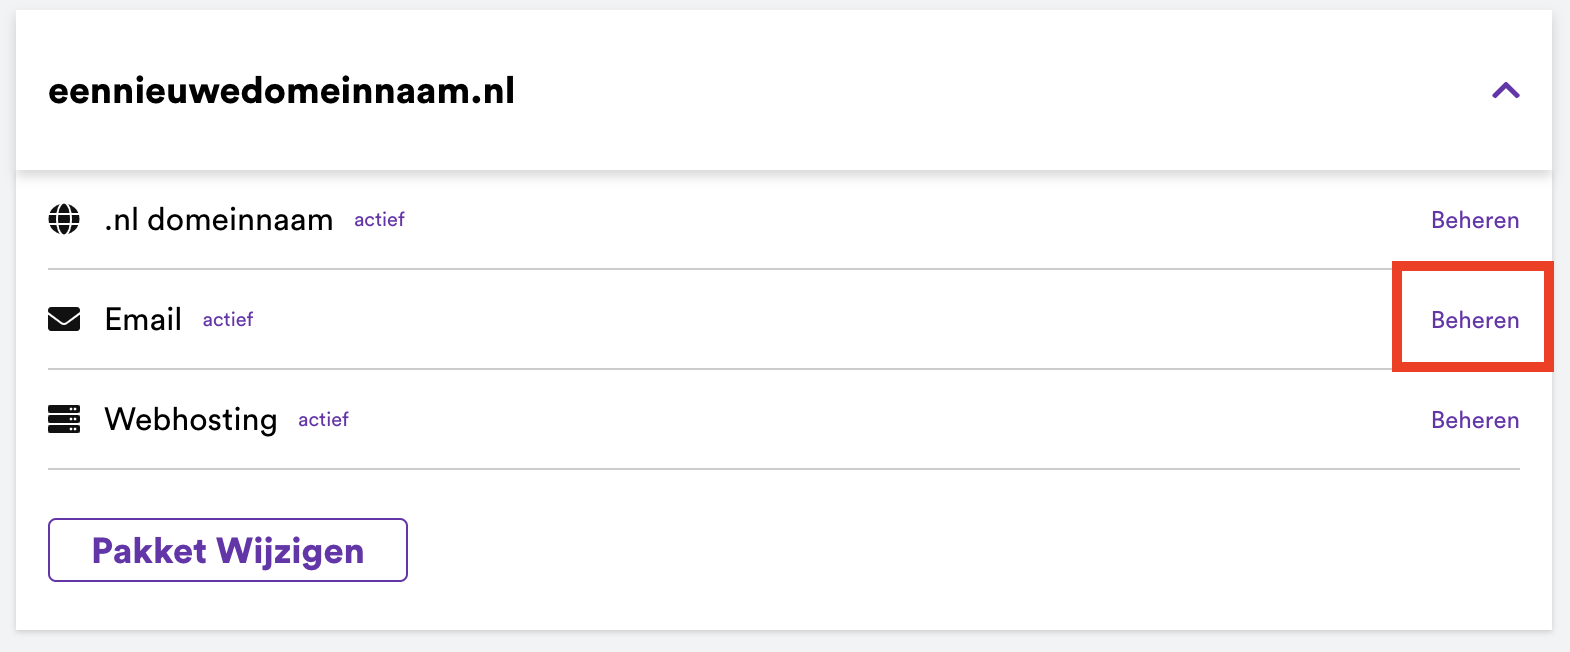1570x652 pixels.
Task: Select the .nl domeinnaam label text
Action: (x=218, y=219)
